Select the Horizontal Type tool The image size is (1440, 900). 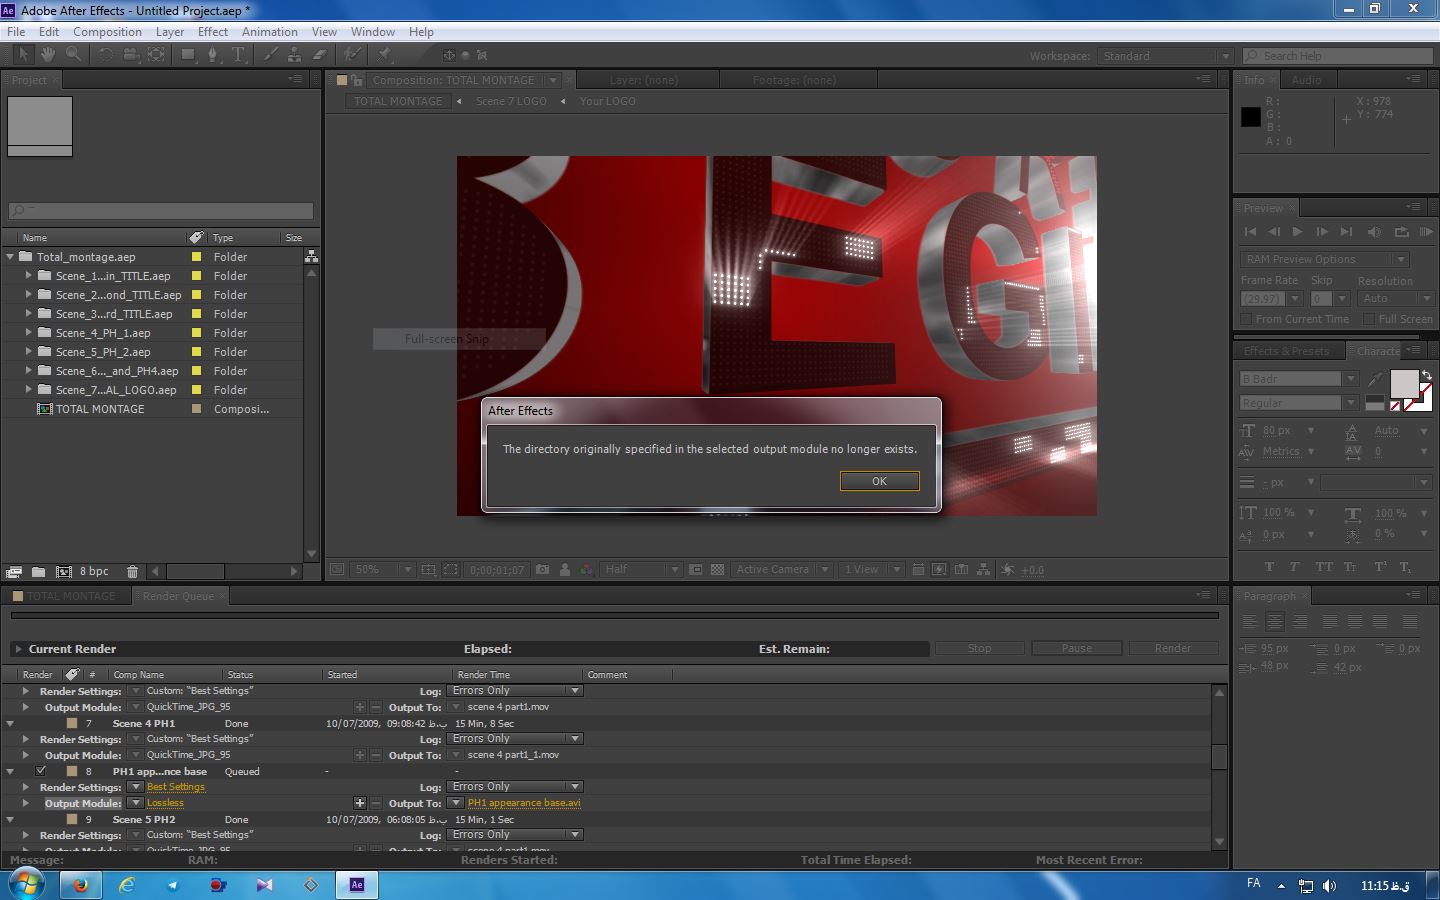coord(239,55)
